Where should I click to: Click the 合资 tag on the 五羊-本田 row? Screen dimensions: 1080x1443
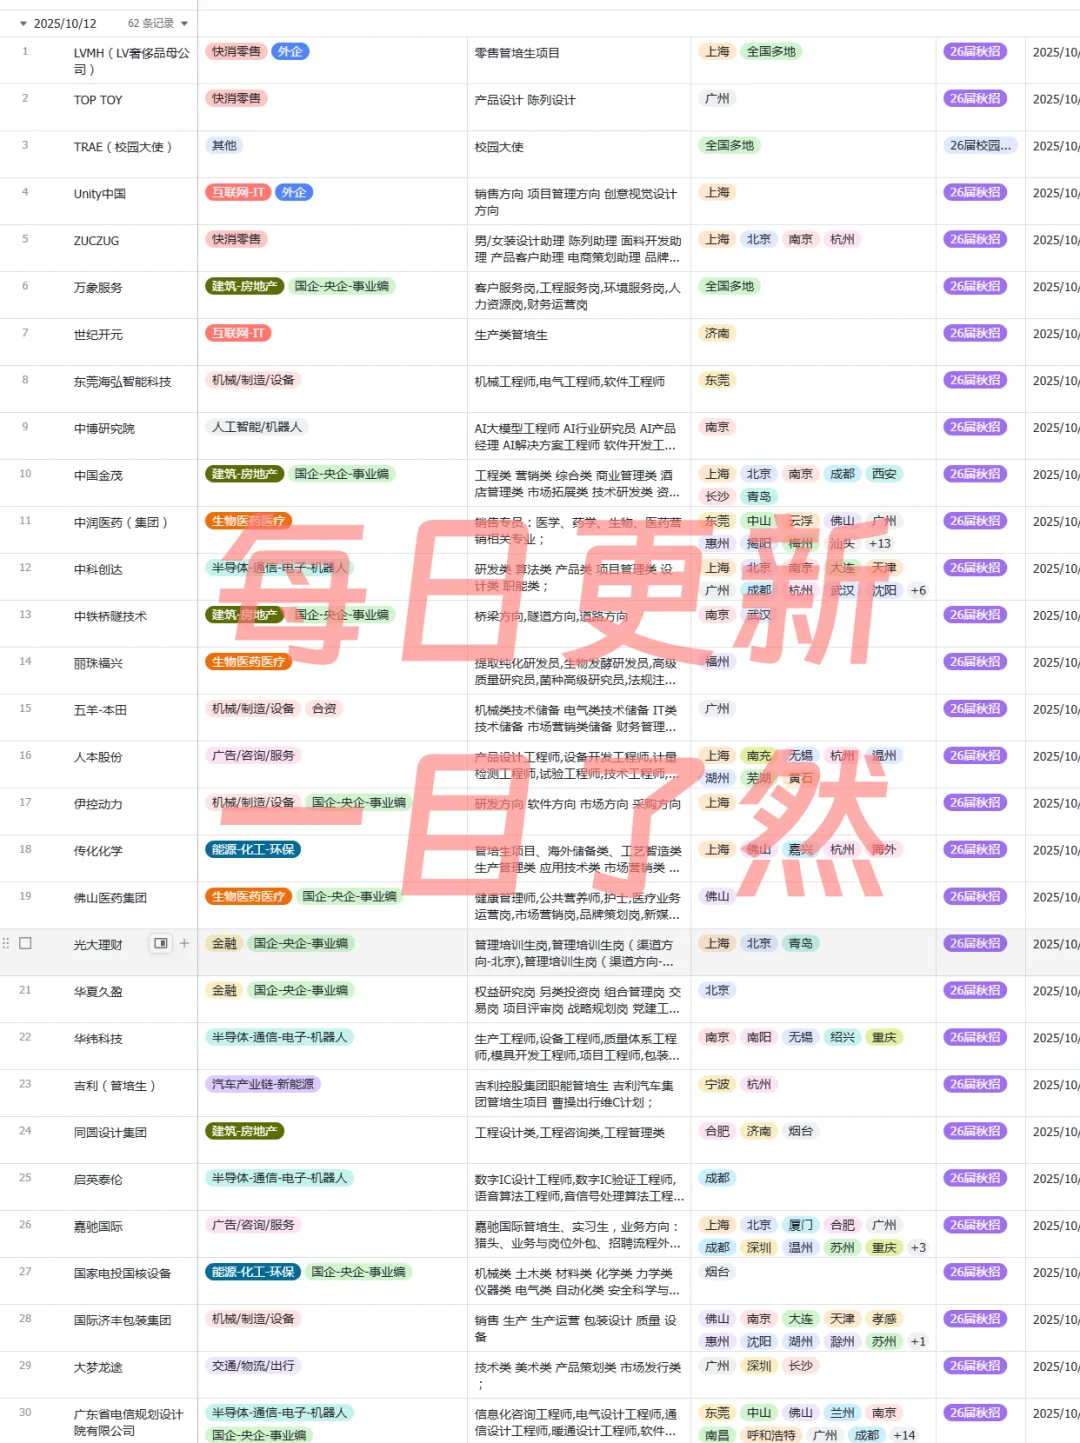(324, 708)
